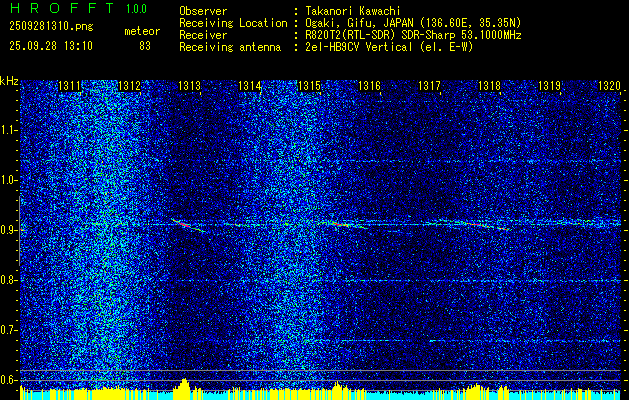Screen dimensions: 629x400
Task: Click the 0.7 kHz axis label
Action: (9, 330)
